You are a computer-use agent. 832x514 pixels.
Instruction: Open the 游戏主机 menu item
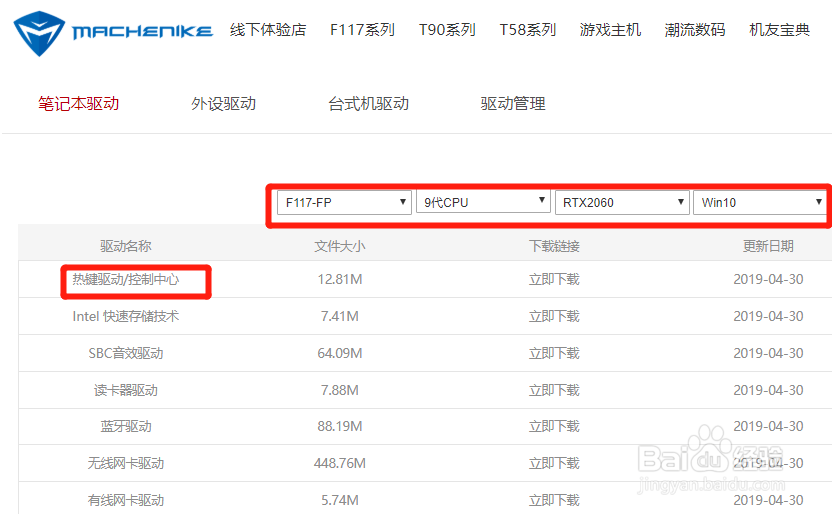coord(610,30)
